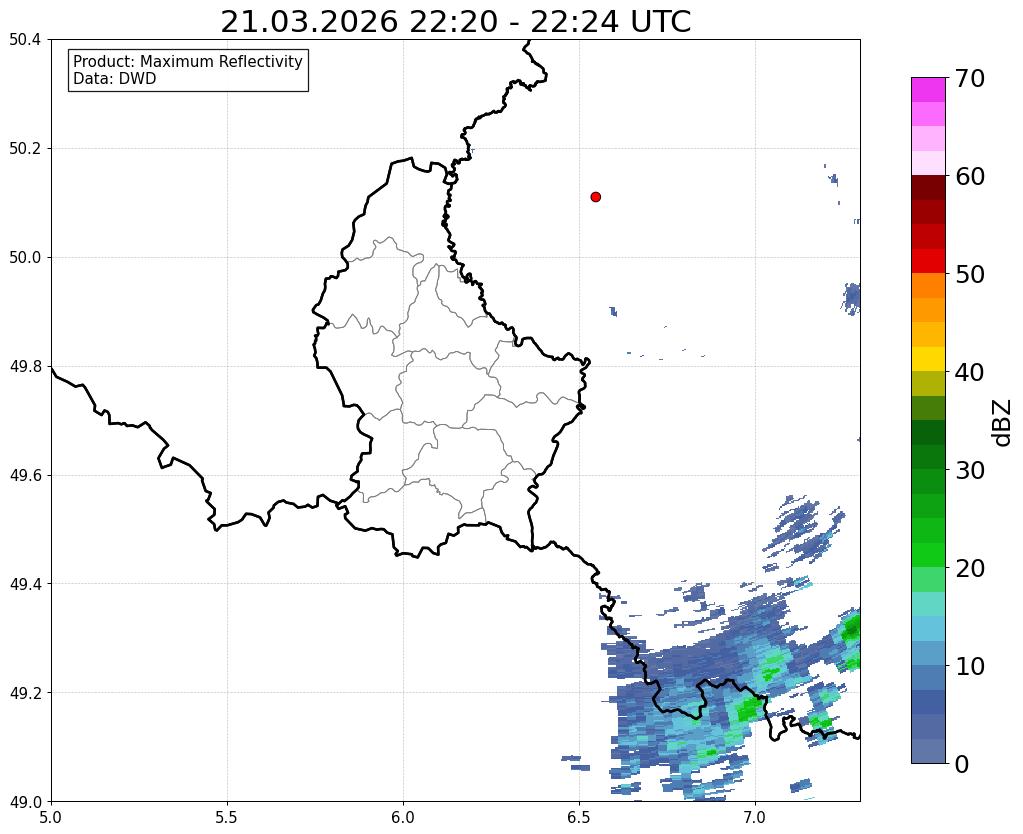
Task: Click the latitude axis label '50.0'
Action: click(25, 258)
